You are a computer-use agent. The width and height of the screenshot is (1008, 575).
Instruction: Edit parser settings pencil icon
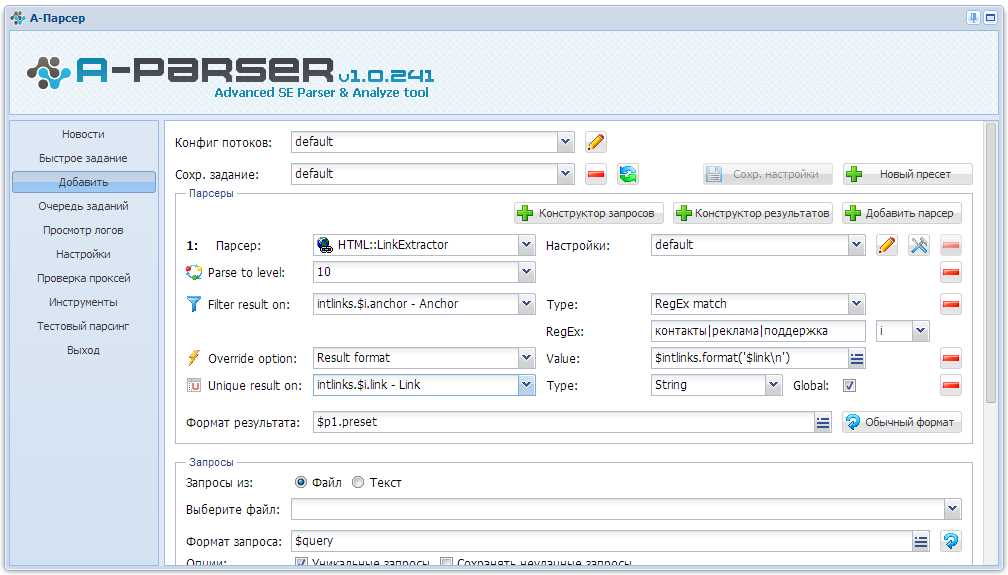pos(886,245)
